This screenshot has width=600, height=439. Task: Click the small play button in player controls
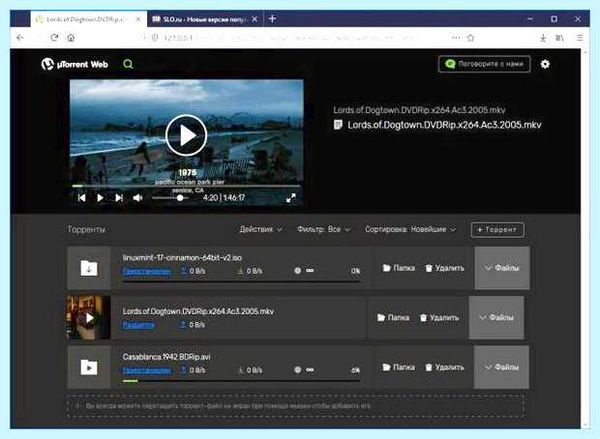(x=100, y=198)
